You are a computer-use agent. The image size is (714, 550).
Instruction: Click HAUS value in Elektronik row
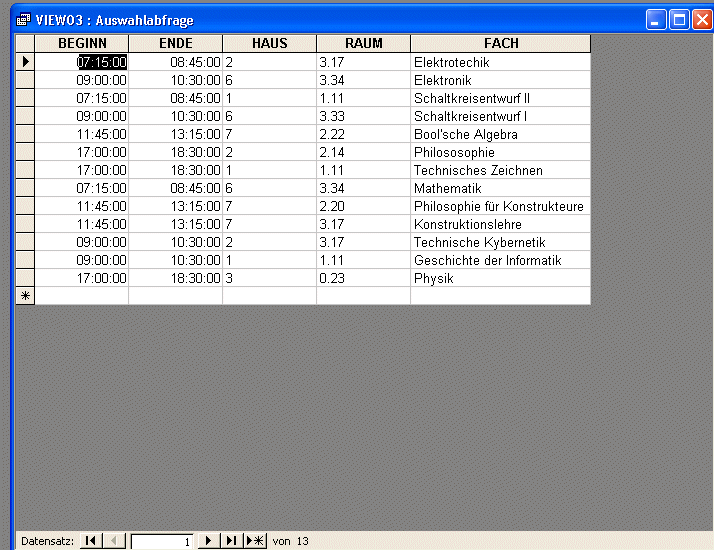click(x=270, y=80)
